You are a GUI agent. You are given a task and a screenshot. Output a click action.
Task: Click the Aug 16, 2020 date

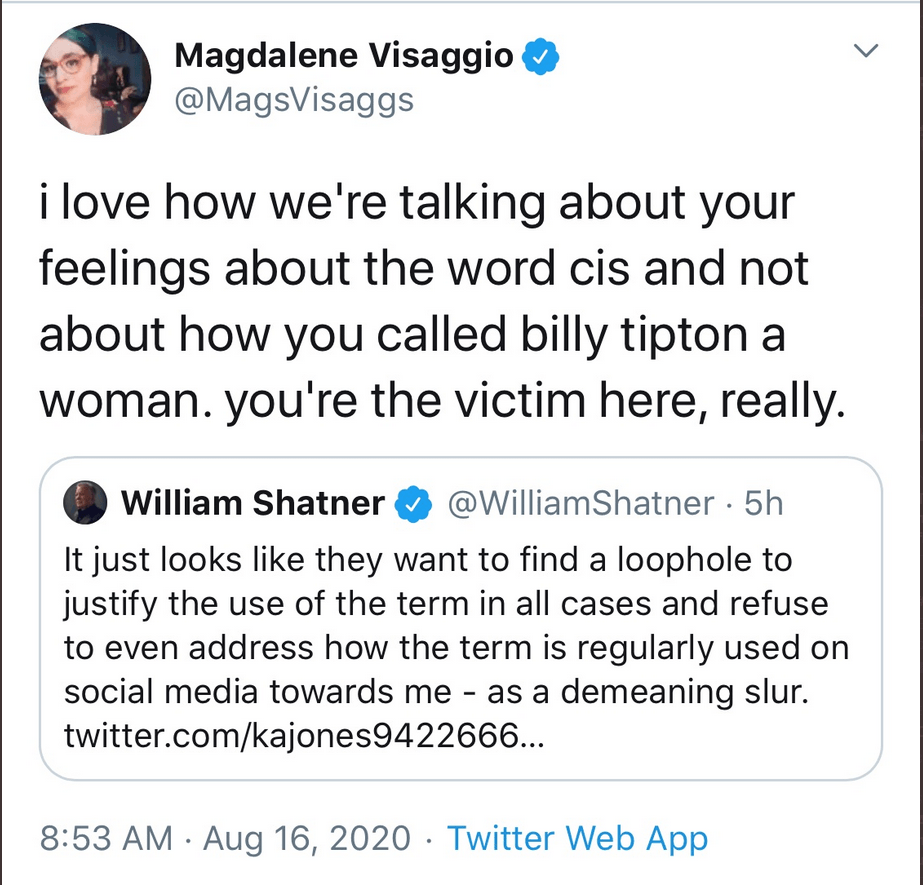(307, 838)
